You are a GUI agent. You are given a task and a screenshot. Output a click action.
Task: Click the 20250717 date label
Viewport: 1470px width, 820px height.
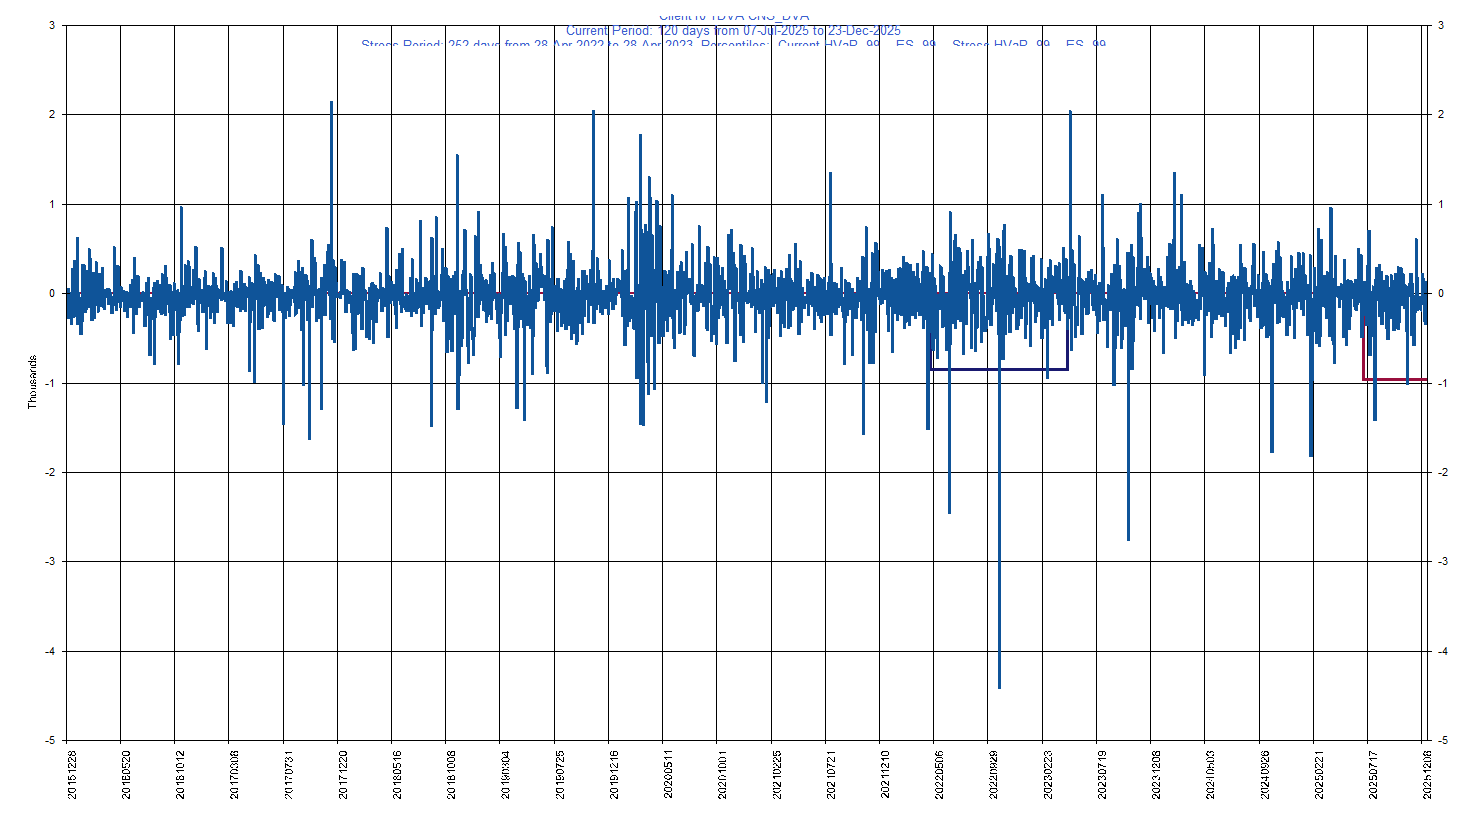pyautogui.click(x=1374, y=773)
